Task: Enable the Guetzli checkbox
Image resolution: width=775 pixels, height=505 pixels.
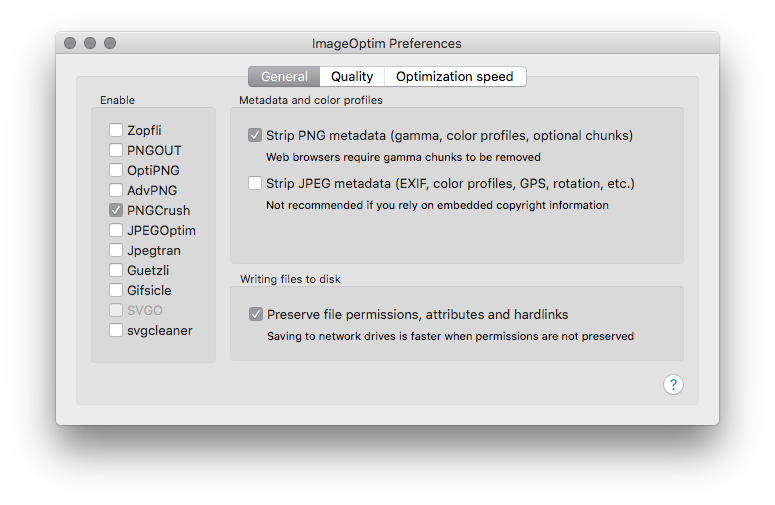Action: click(116, 270)
